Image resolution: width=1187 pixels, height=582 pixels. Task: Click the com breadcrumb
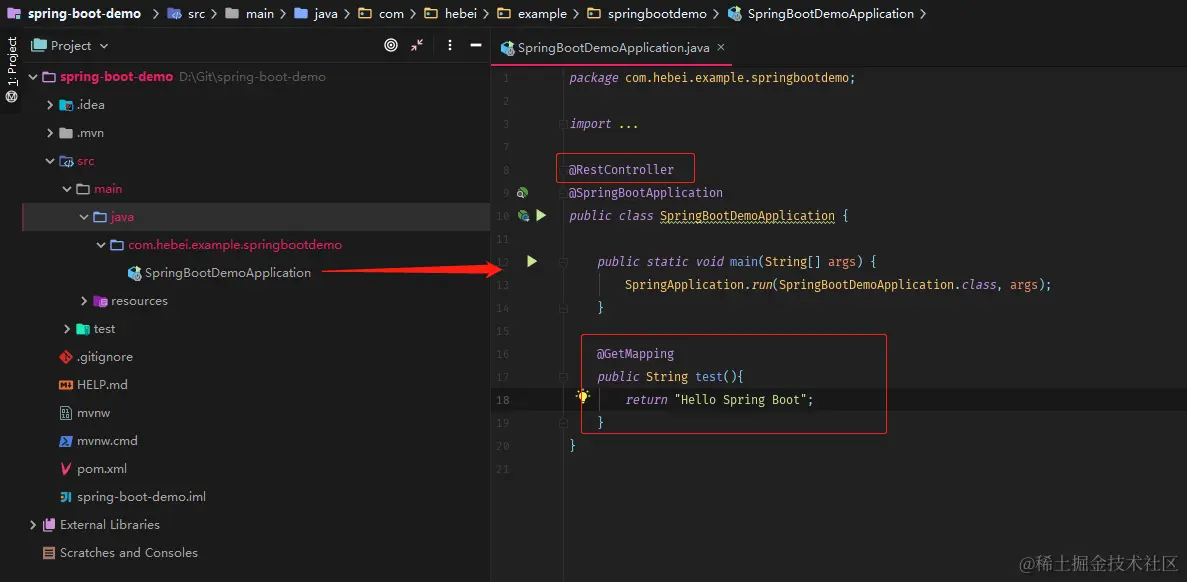tap(391, 14)
